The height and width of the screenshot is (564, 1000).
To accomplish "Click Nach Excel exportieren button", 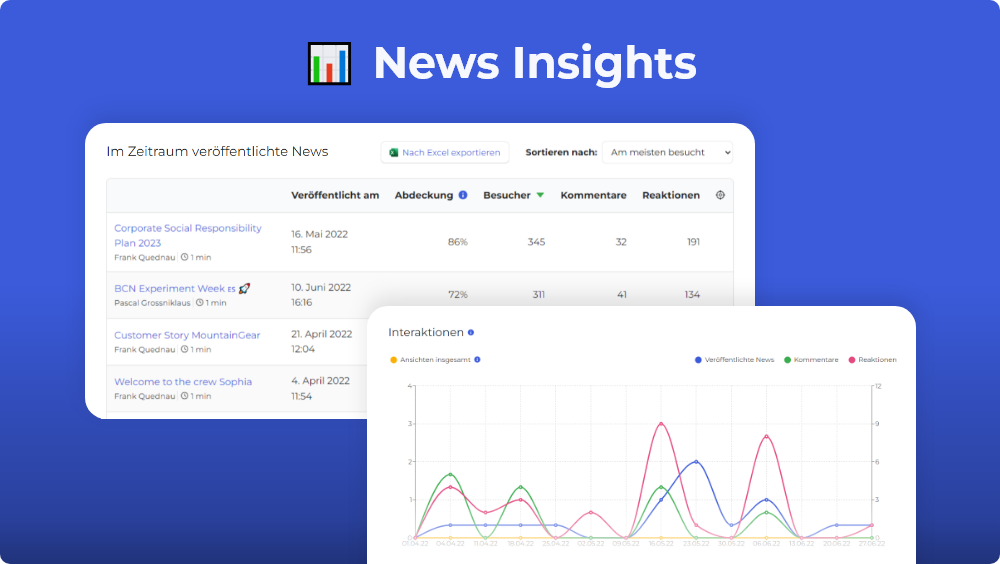I will (445, 152).
